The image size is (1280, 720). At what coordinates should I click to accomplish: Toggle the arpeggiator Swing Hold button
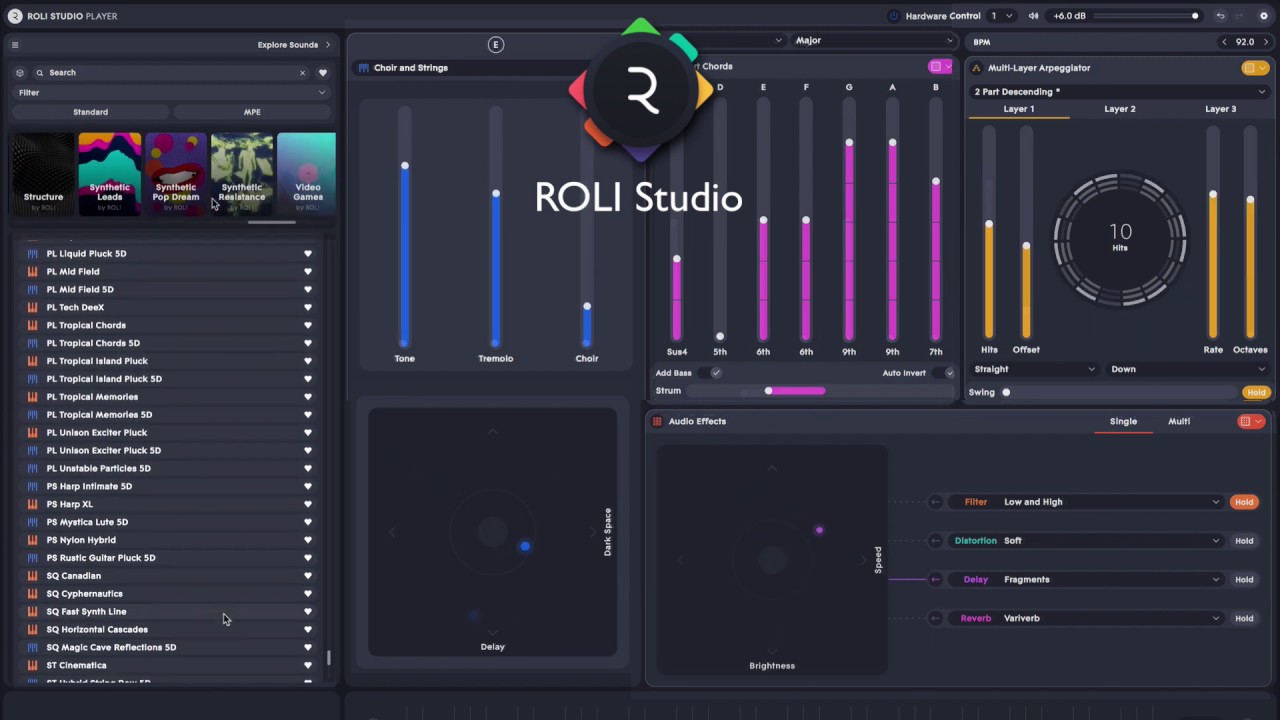click(1256, 393)
